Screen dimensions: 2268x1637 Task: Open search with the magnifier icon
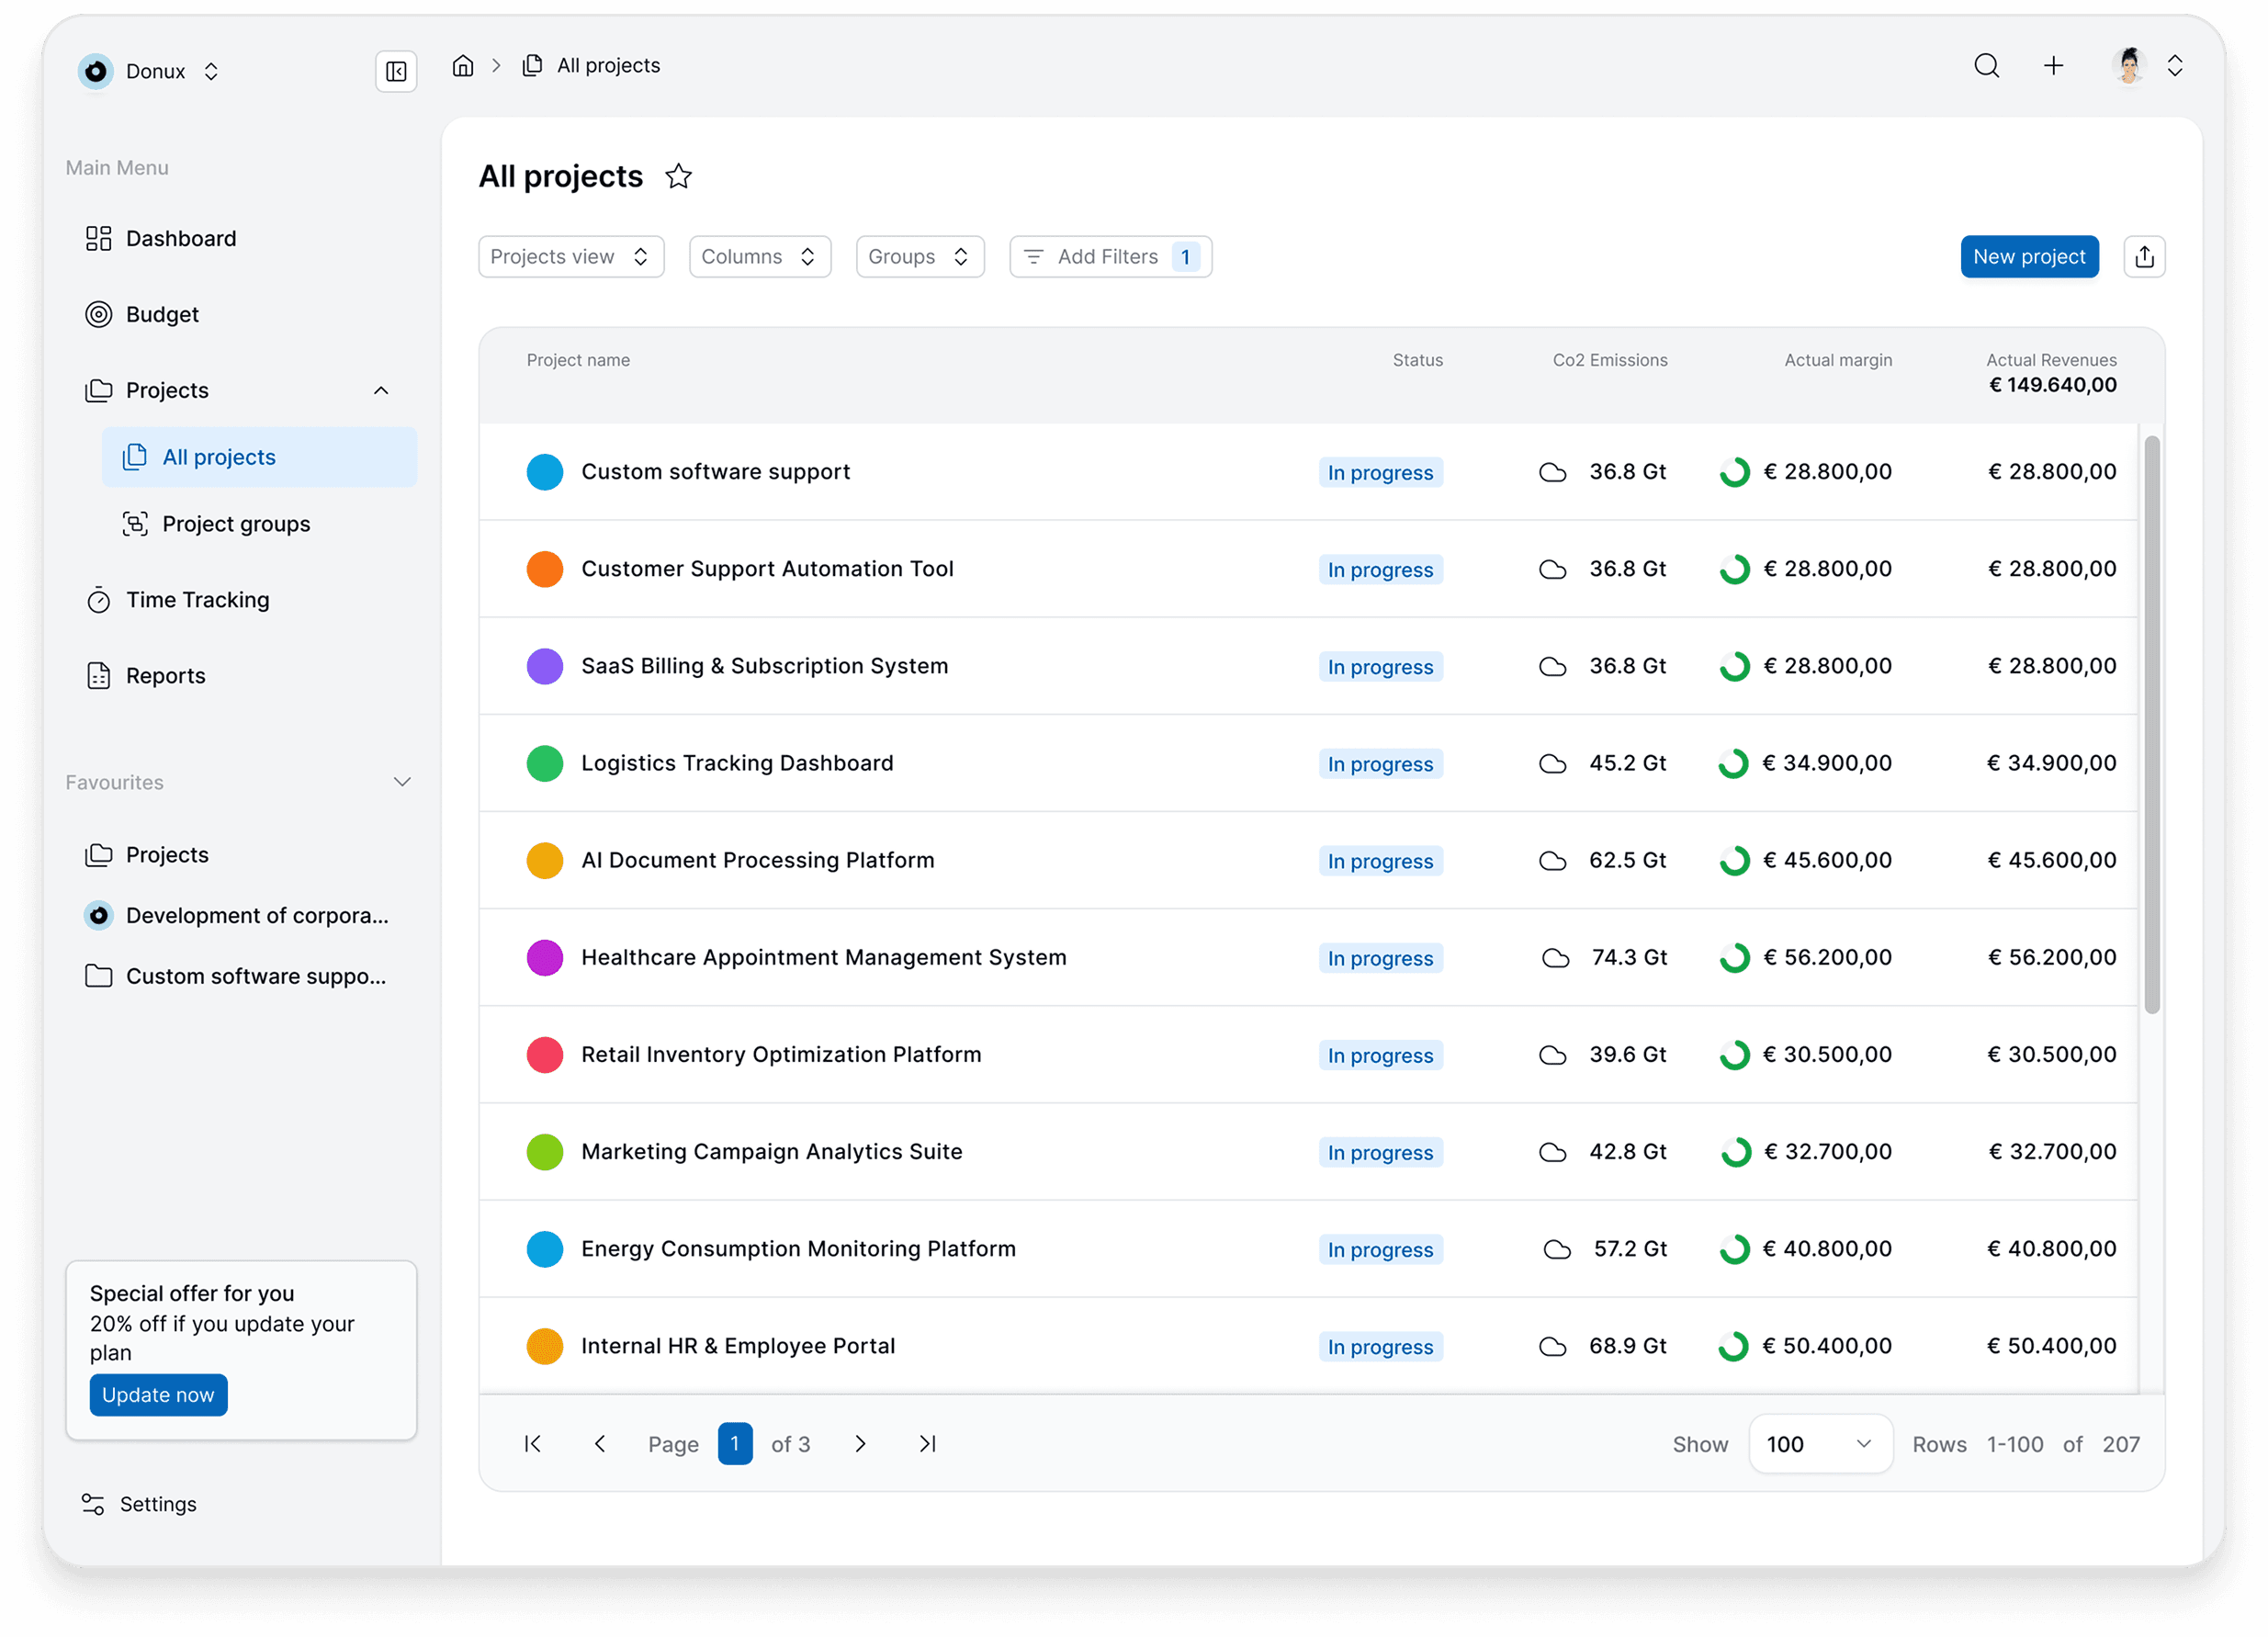pyautogui.click(x=1986, y=66)
